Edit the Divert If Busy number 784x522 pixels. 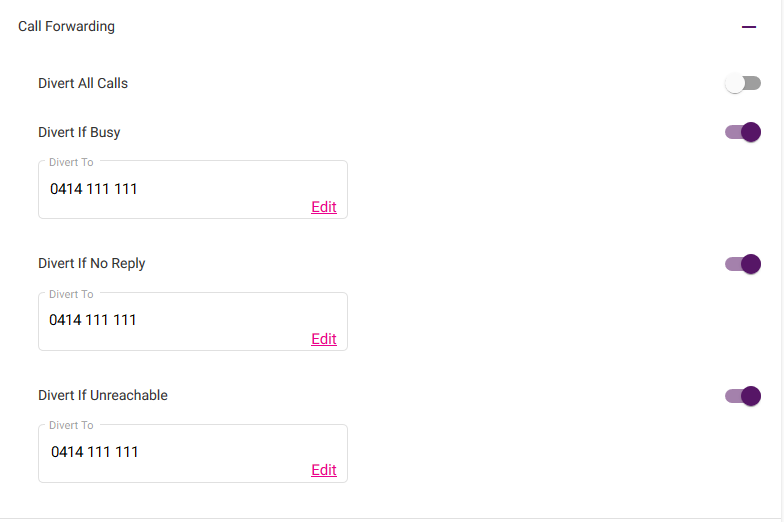[x=324, y=207]
